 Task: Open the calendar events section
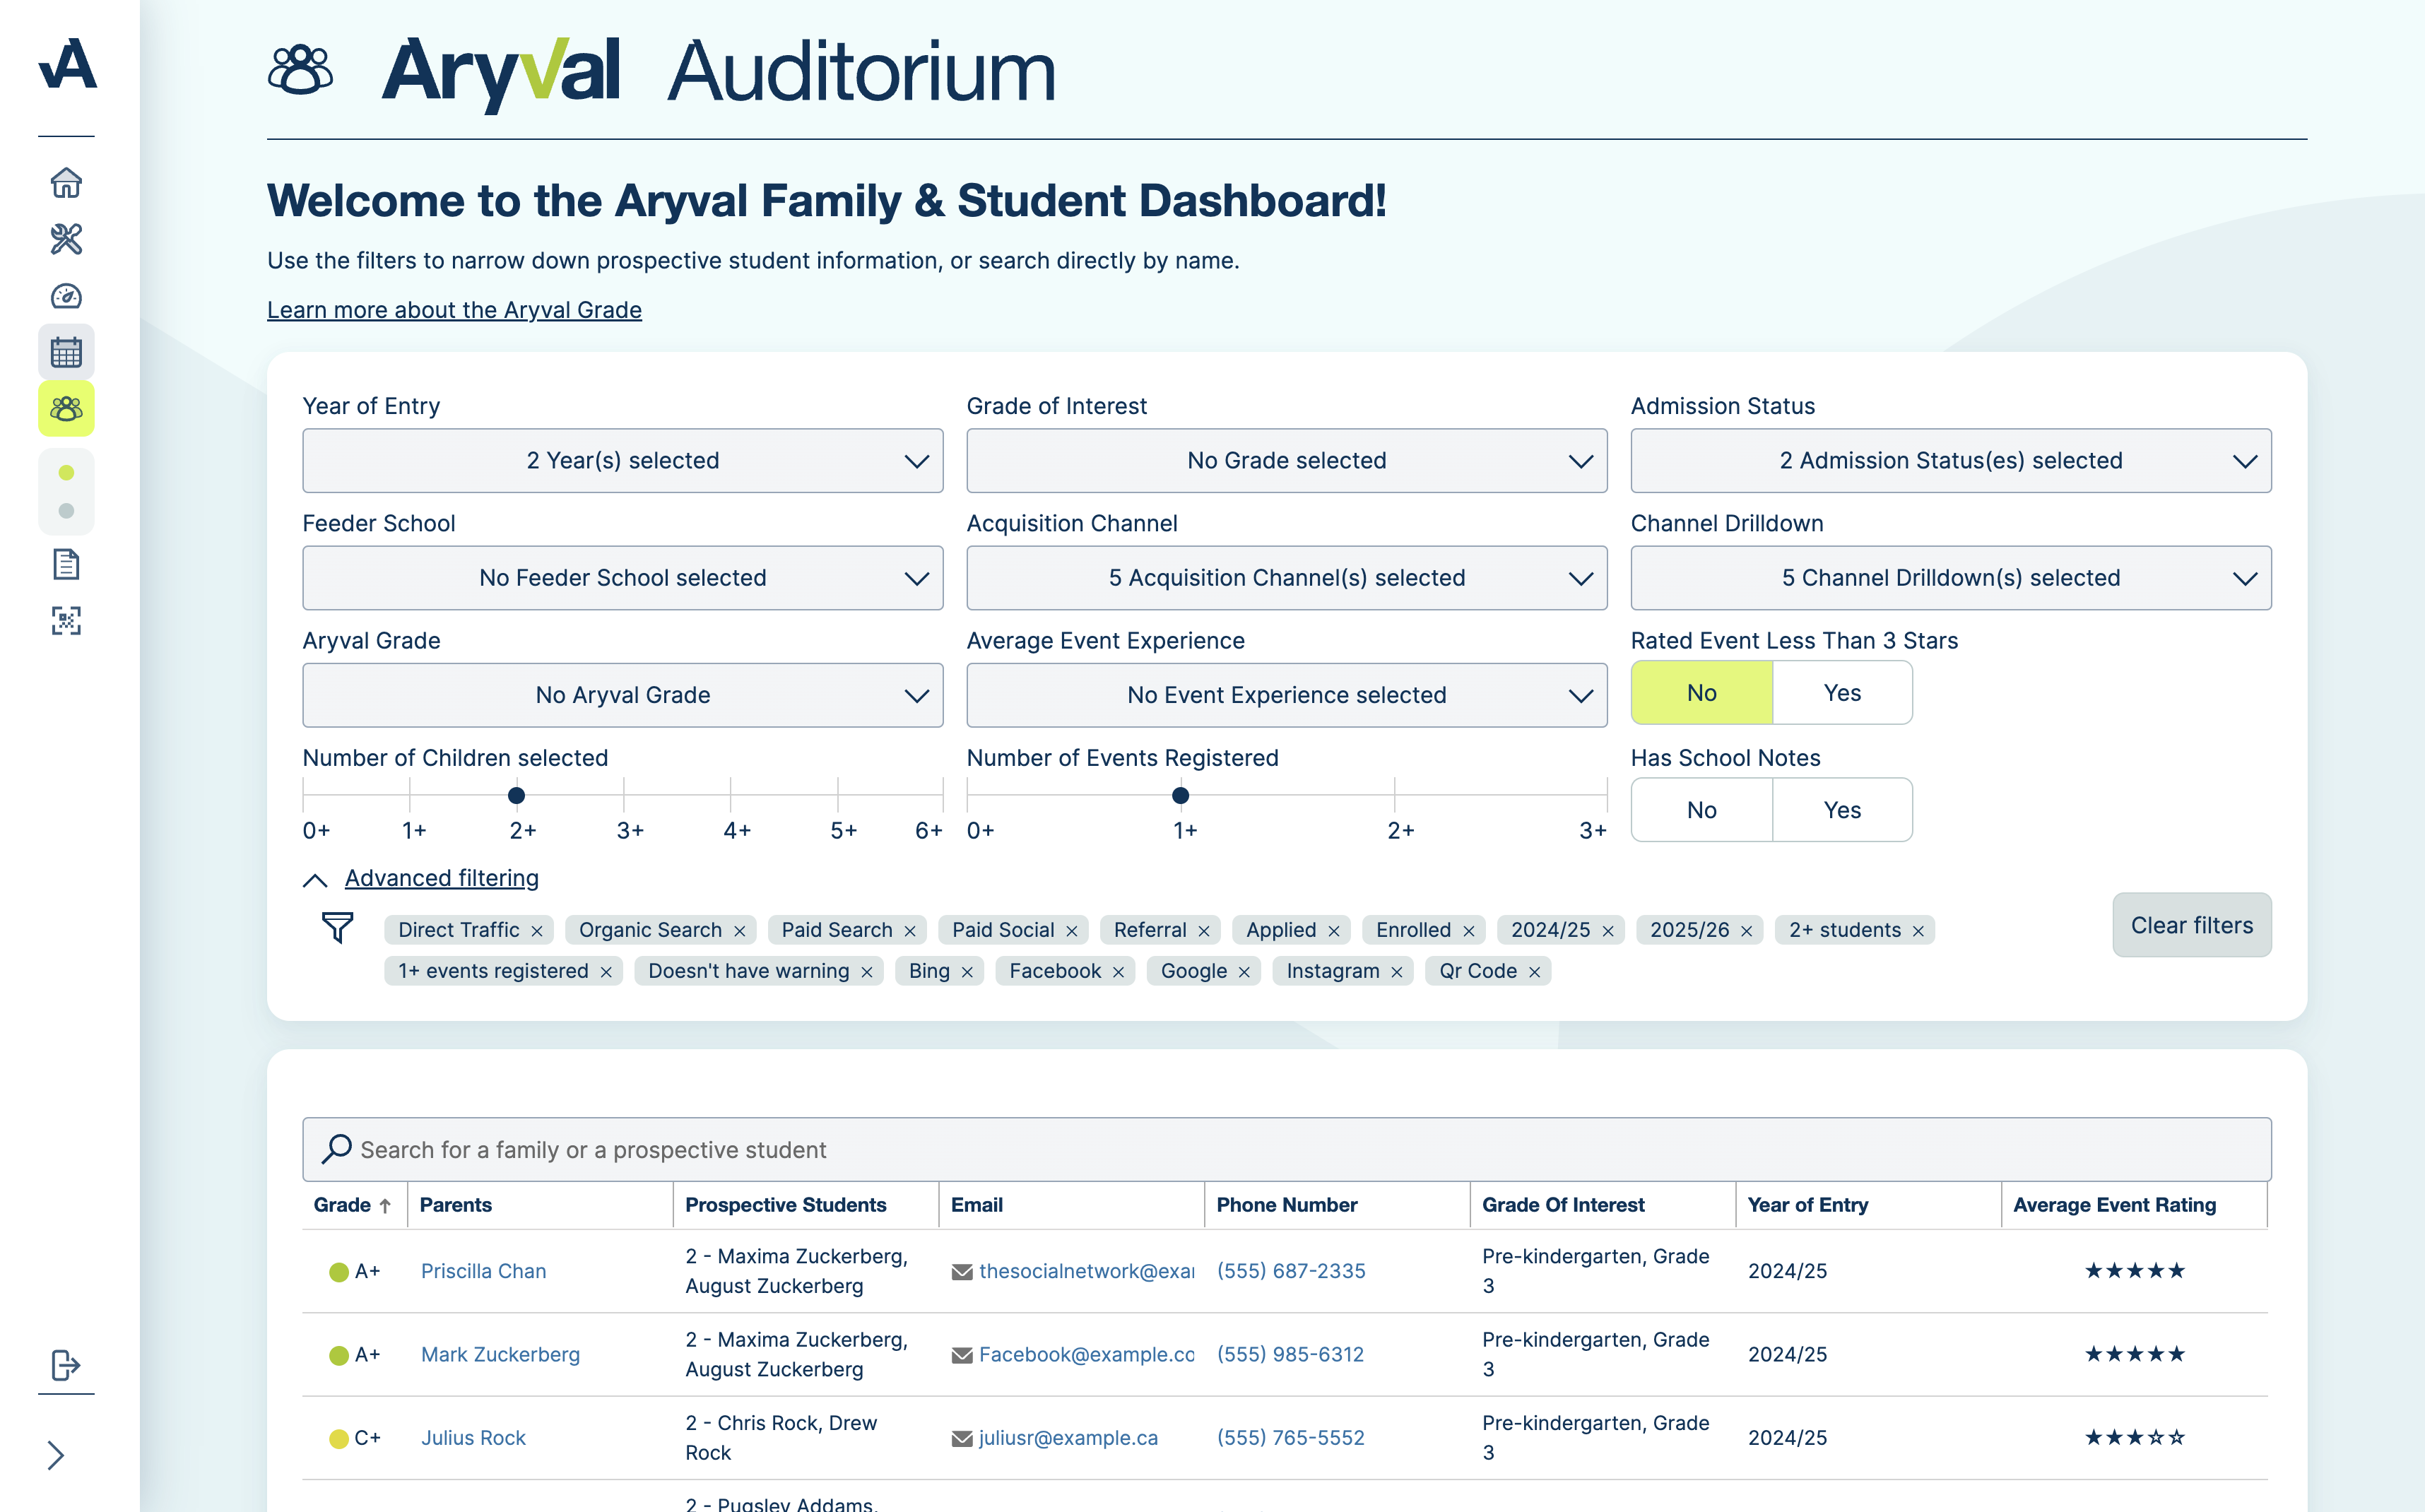click(x=66, y=351)
